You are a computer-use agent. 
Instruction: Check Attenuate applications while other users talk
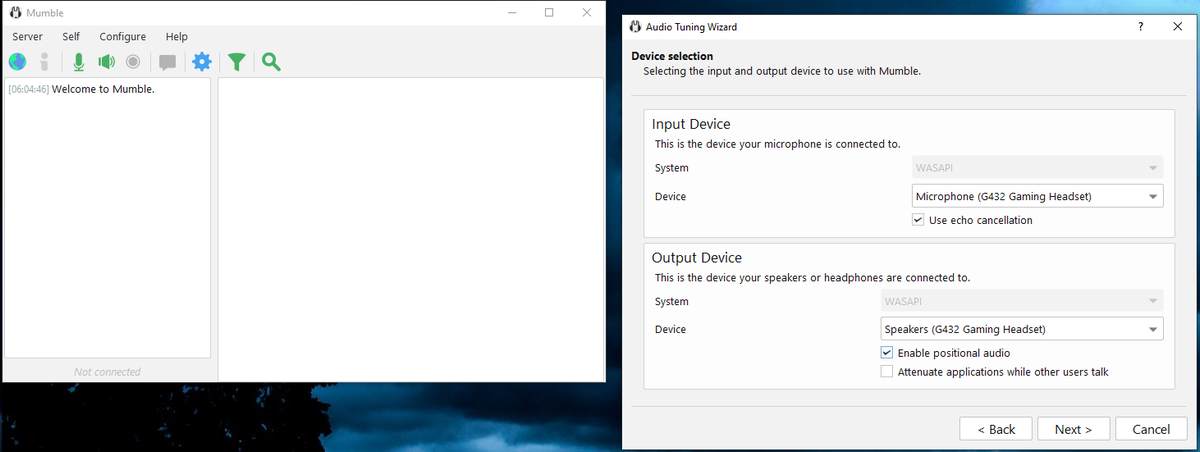[x=887, y=372]
